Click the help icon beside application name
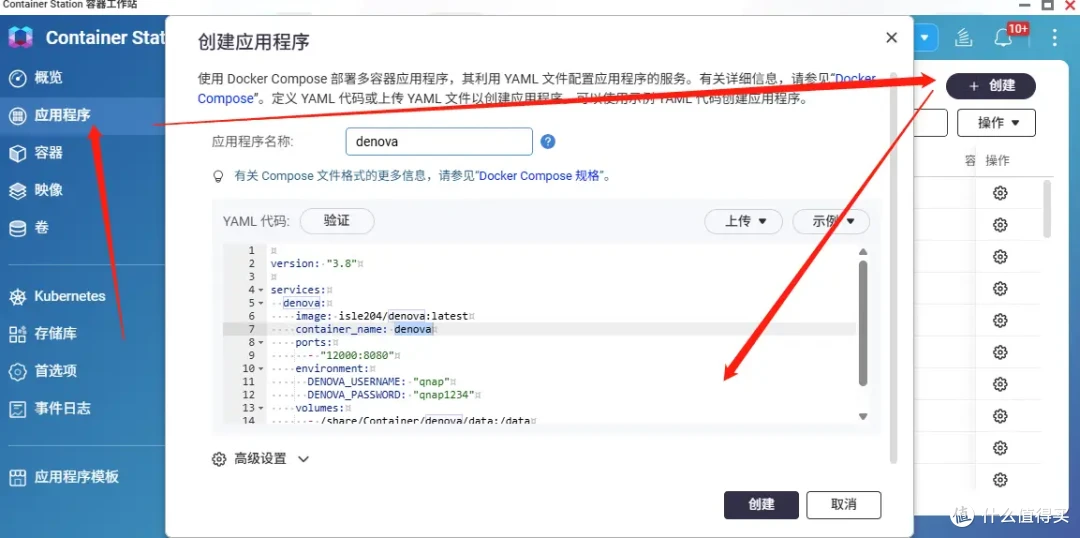Image resolution: width=1080 pixels, height=538 pixels. [x=548, y=142]
